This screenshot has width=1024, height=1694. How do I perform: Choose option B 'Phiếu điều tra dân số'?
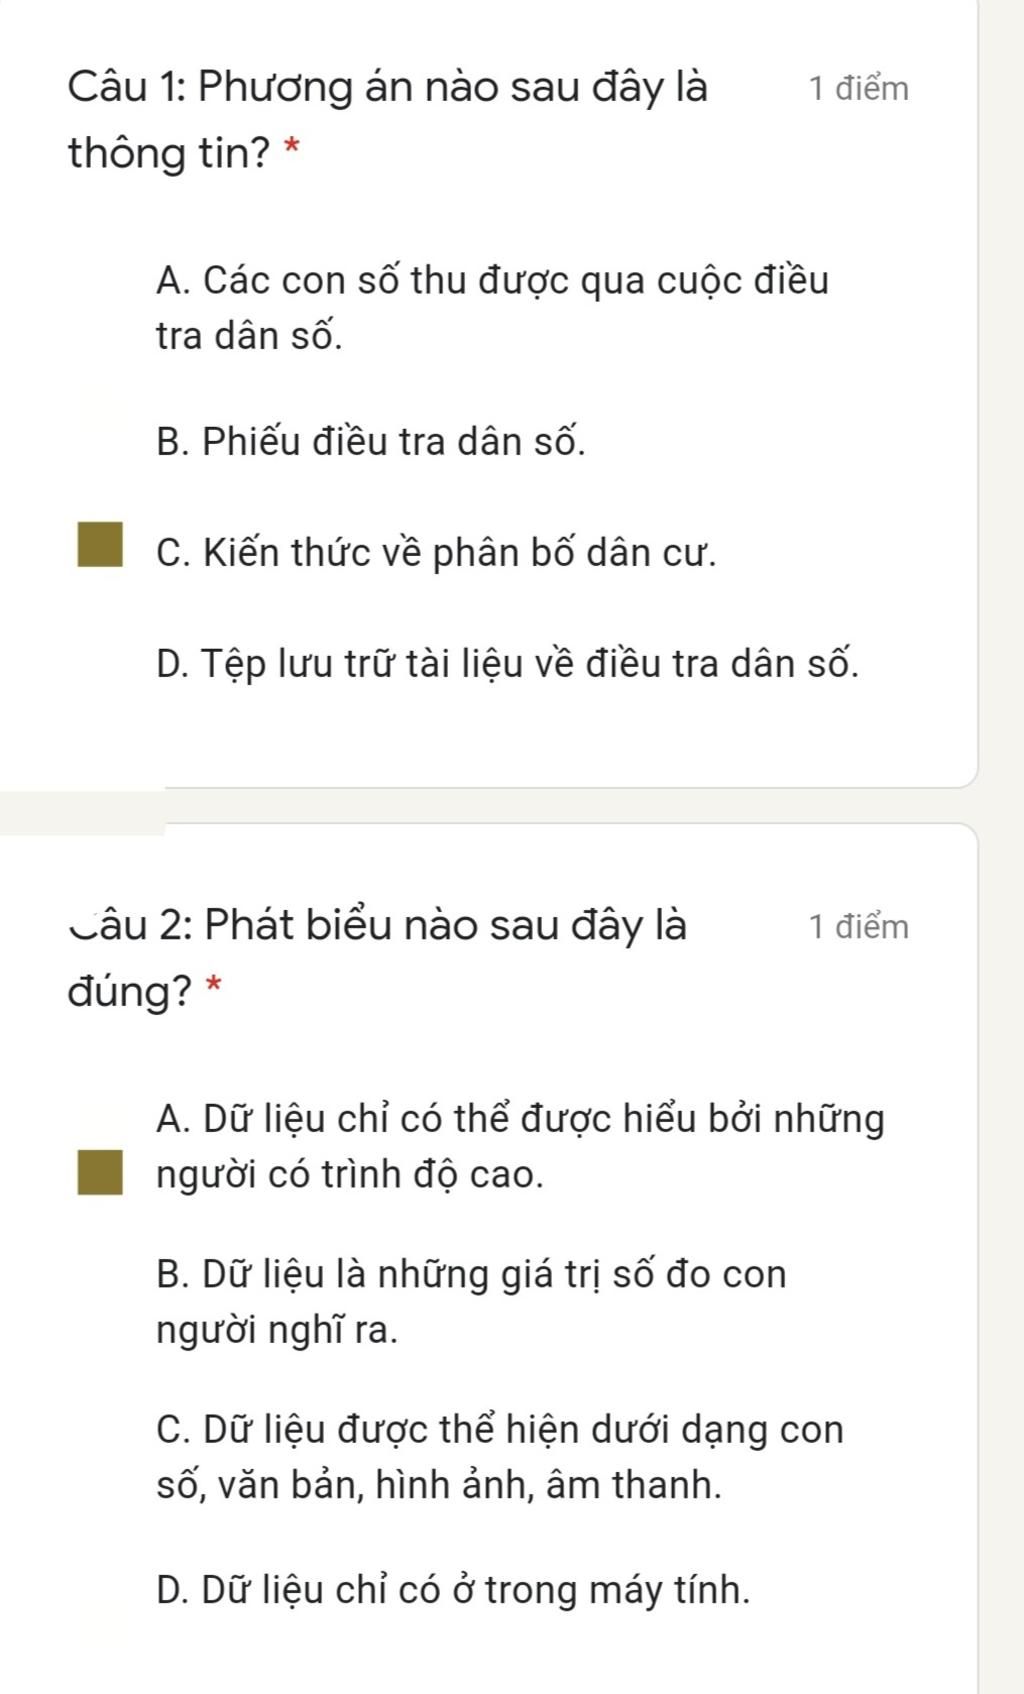(371, 441)
